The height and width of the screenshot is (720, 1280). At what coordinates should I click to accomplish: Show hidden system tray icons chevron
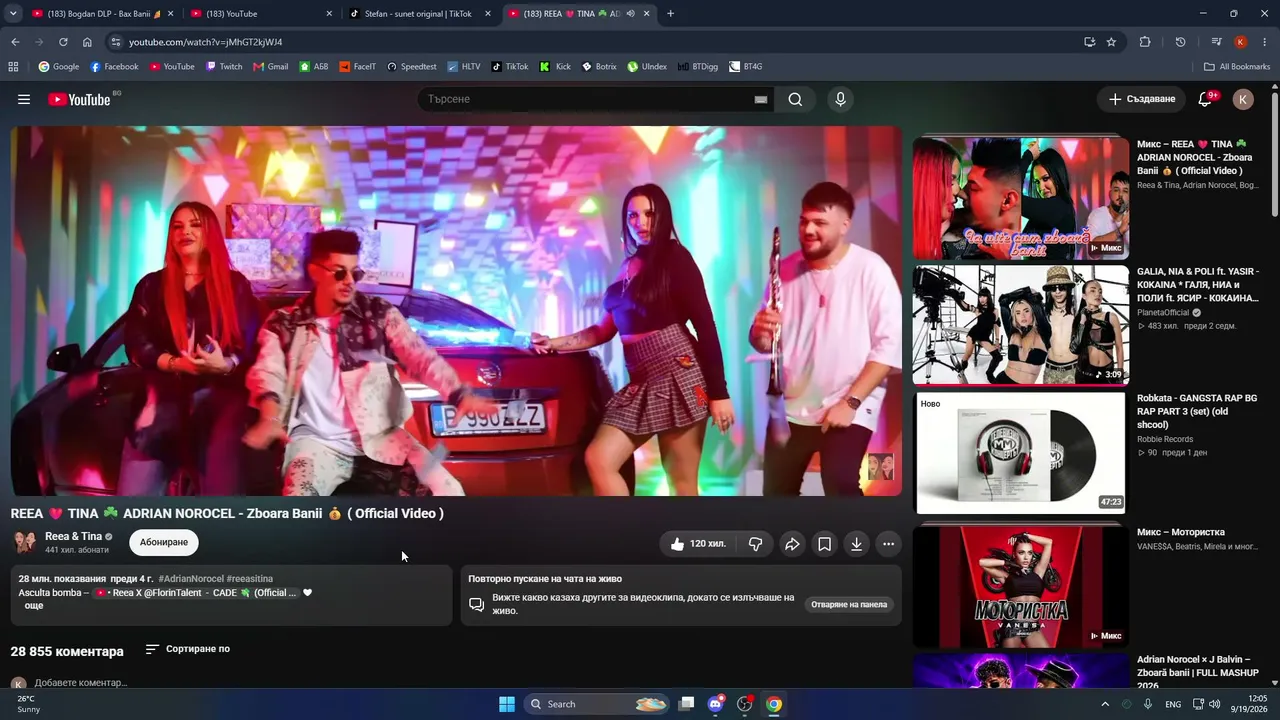point(1105,704)
